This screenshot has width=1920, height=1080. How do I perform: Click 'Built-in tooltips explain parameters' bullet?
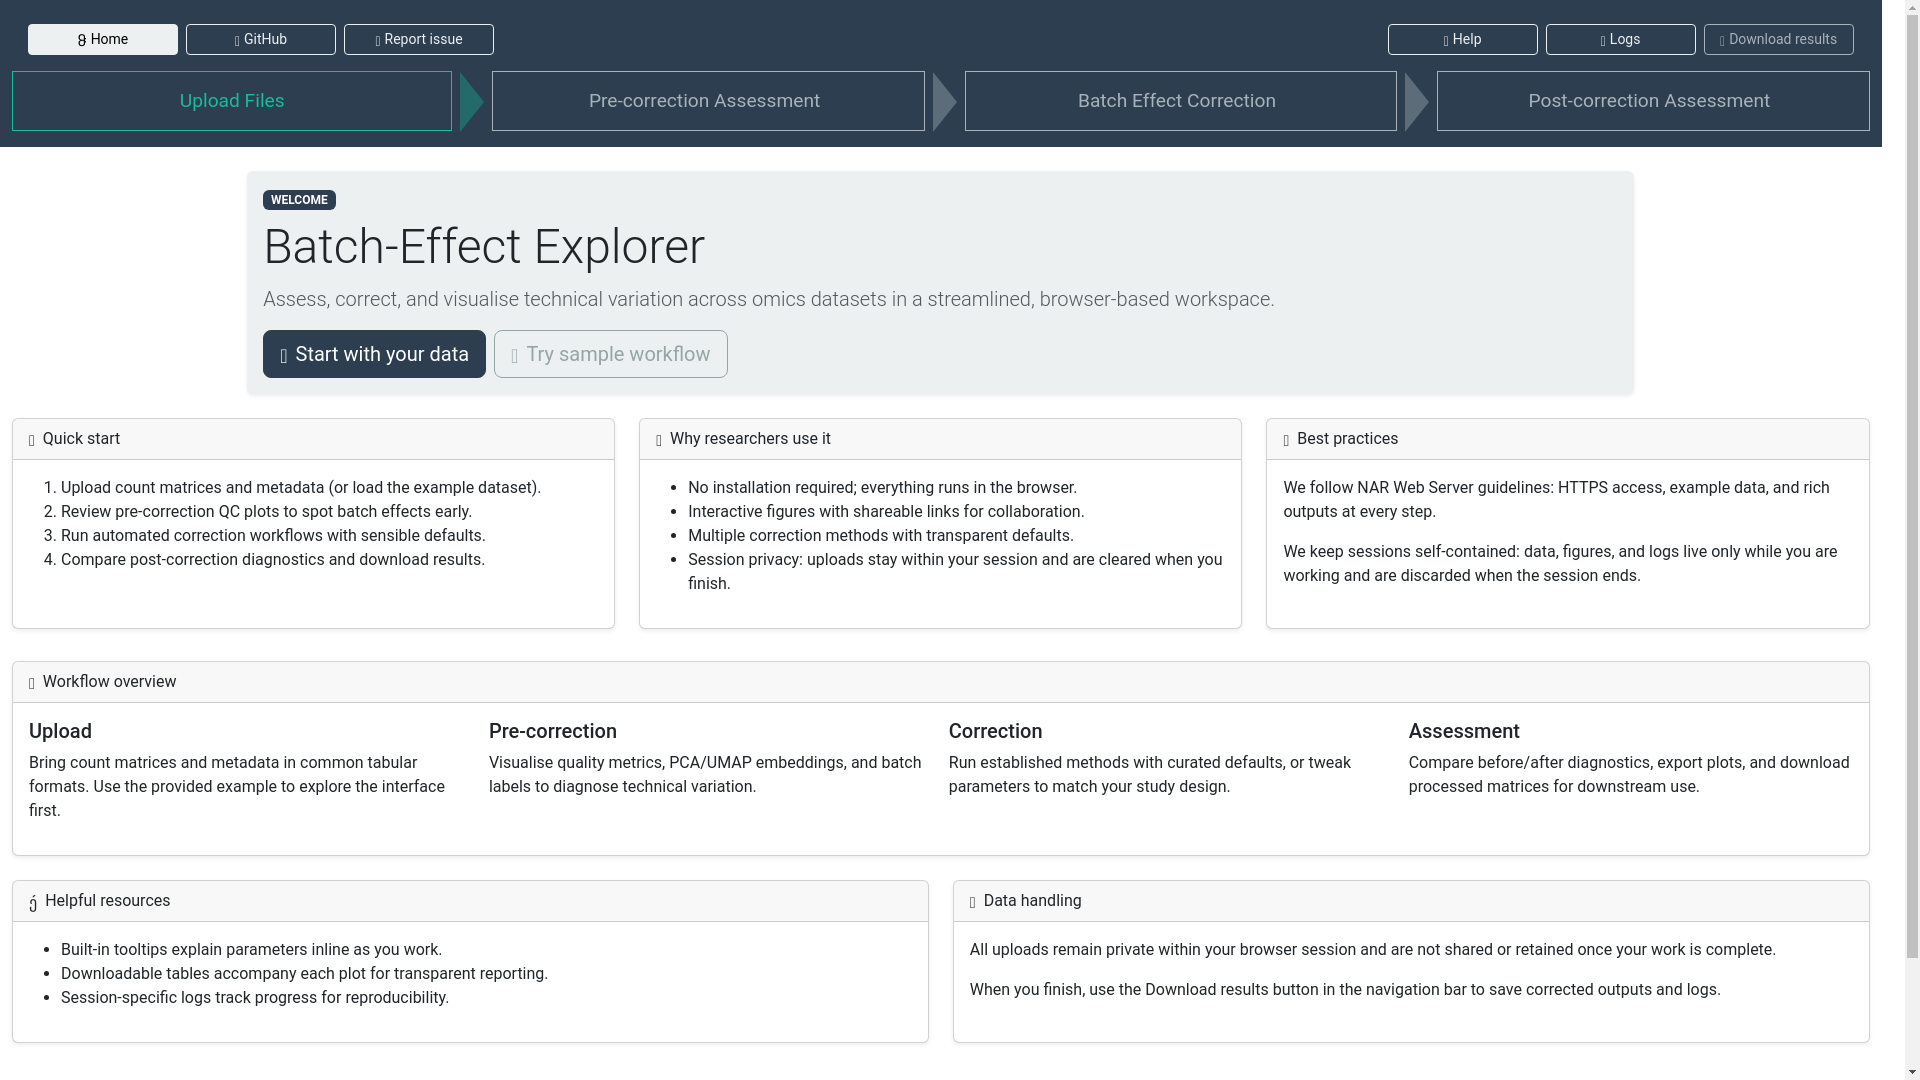point(251,950)
